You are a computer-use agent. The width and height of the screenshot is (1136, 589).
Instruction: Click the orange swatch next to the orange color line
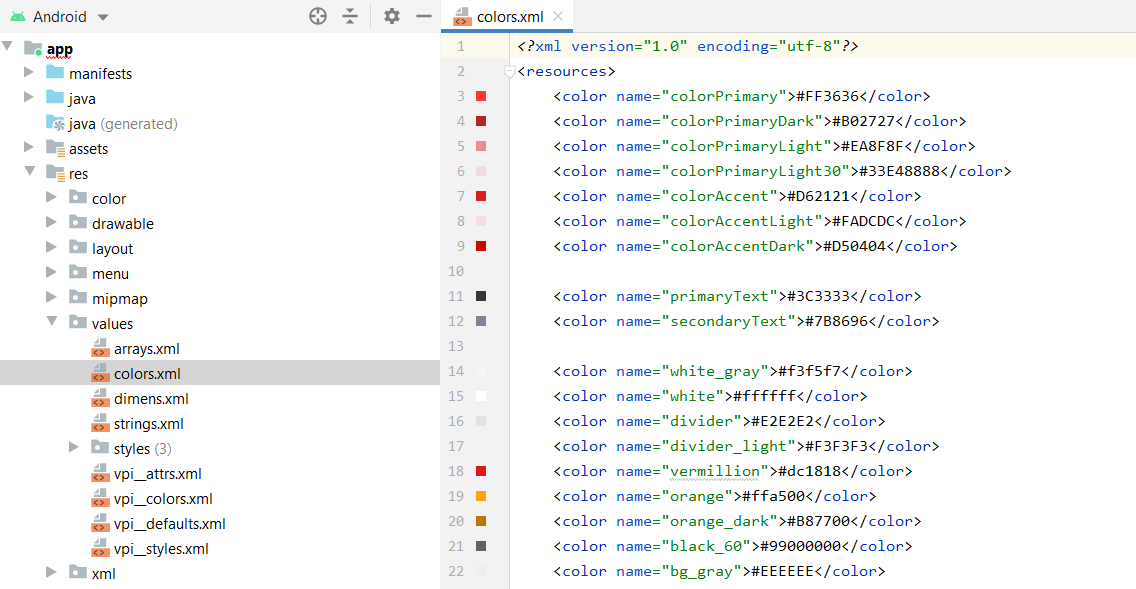click(x=483, y=496)
